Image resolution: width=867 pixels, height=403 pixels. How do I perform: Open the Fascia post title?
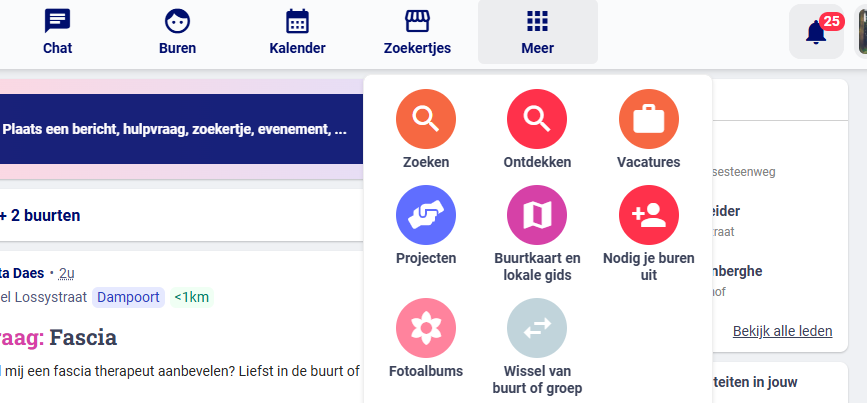pyautogui.click(x=83, y=337)
